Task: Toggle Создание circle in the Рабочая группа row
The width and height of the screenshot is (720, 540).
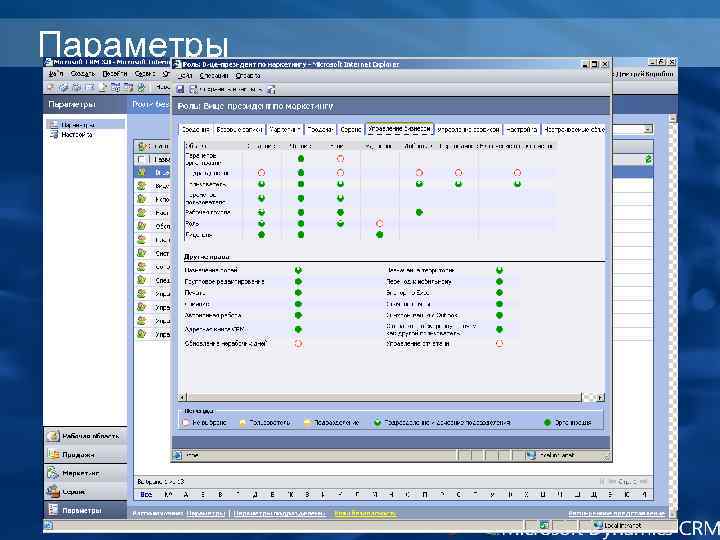Action: (x=261, y=212)
